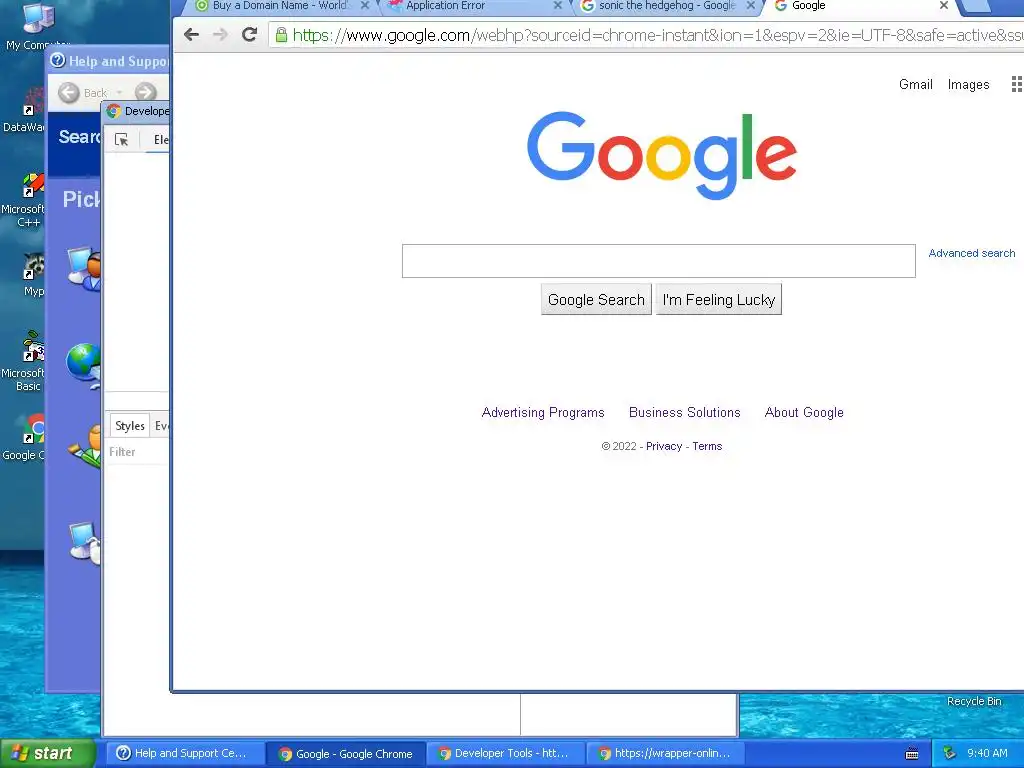
Task: Click the Help and Support title icon
Action: [57, 61]
